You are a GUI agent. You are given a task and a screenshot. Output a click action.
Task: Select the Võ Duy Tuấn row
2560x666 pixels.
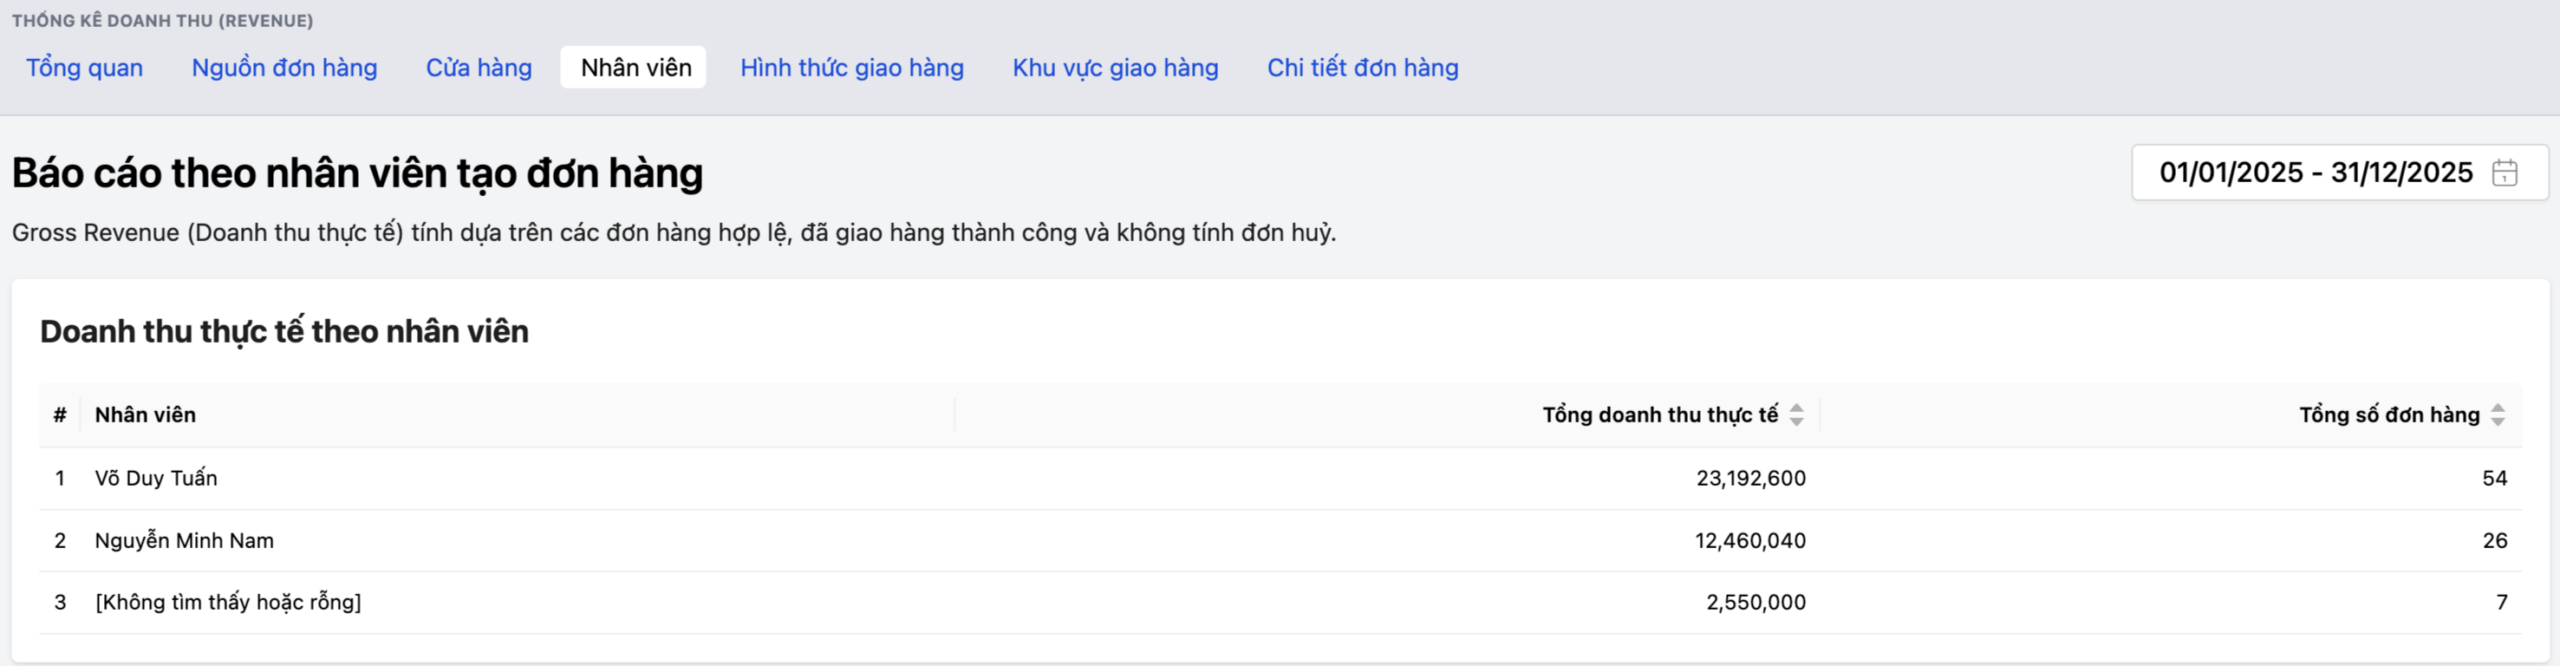[x=156, y=478]
